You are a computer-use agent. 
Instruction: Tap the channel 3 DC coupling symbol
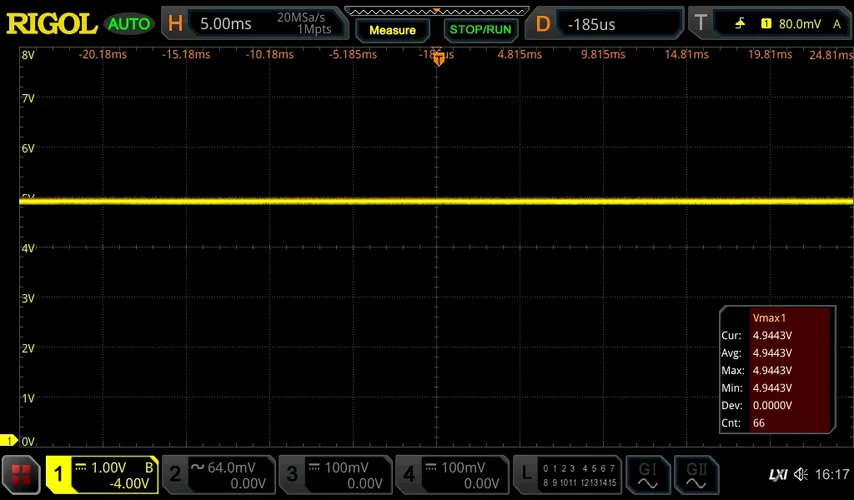[x=314, y=467]
